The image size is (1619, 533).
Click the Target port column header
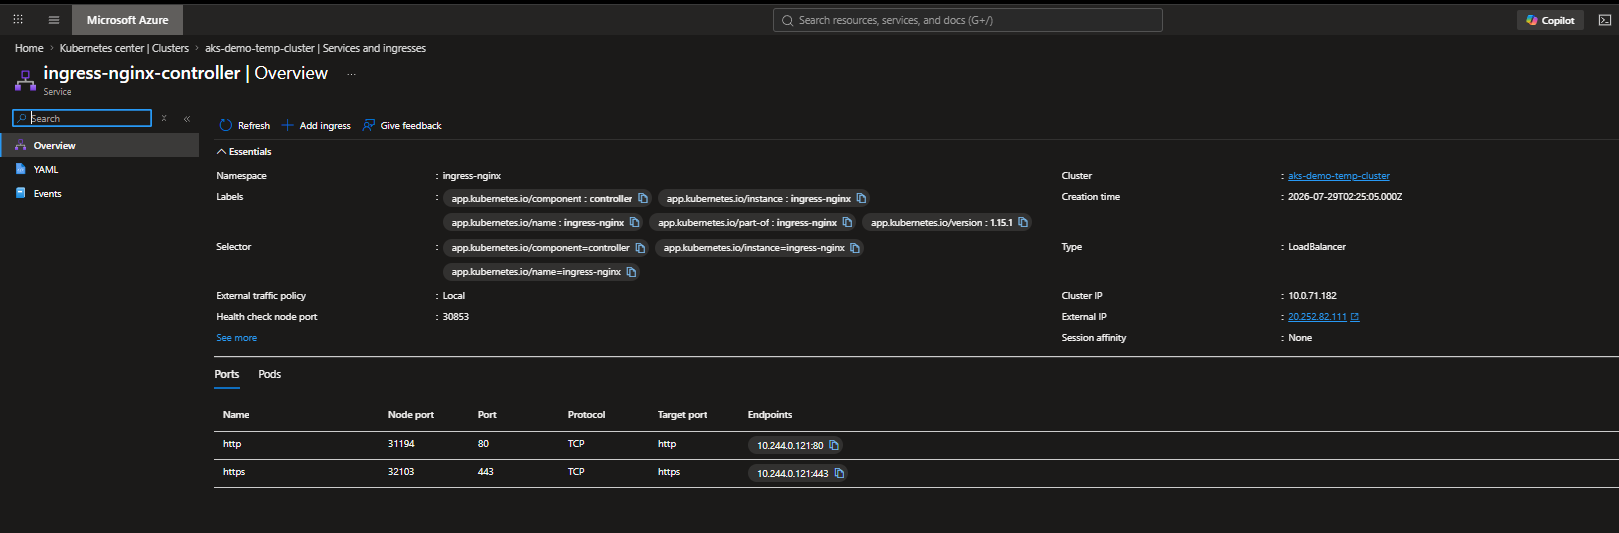coord(683,415)
